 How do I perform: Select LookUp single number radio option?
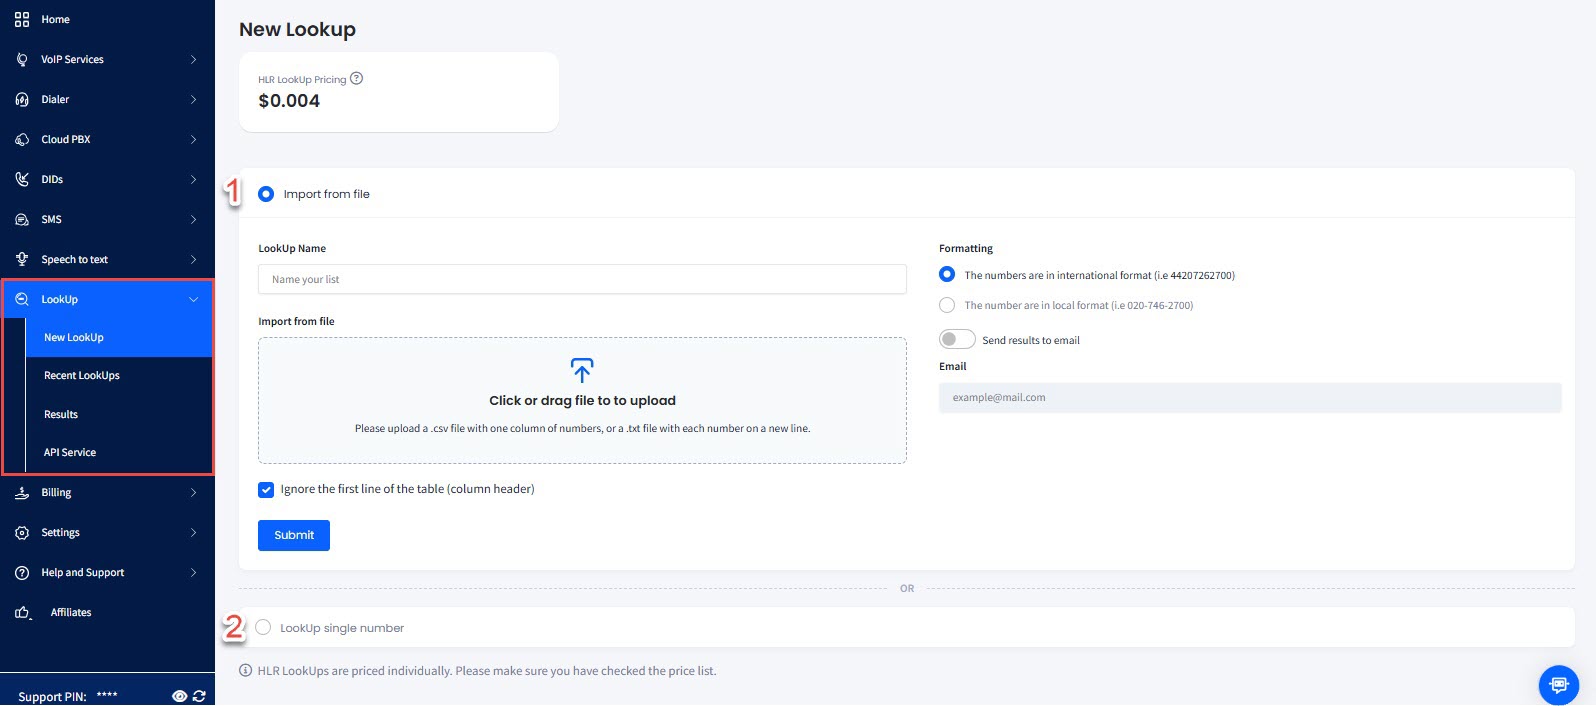tap(263, 627)
